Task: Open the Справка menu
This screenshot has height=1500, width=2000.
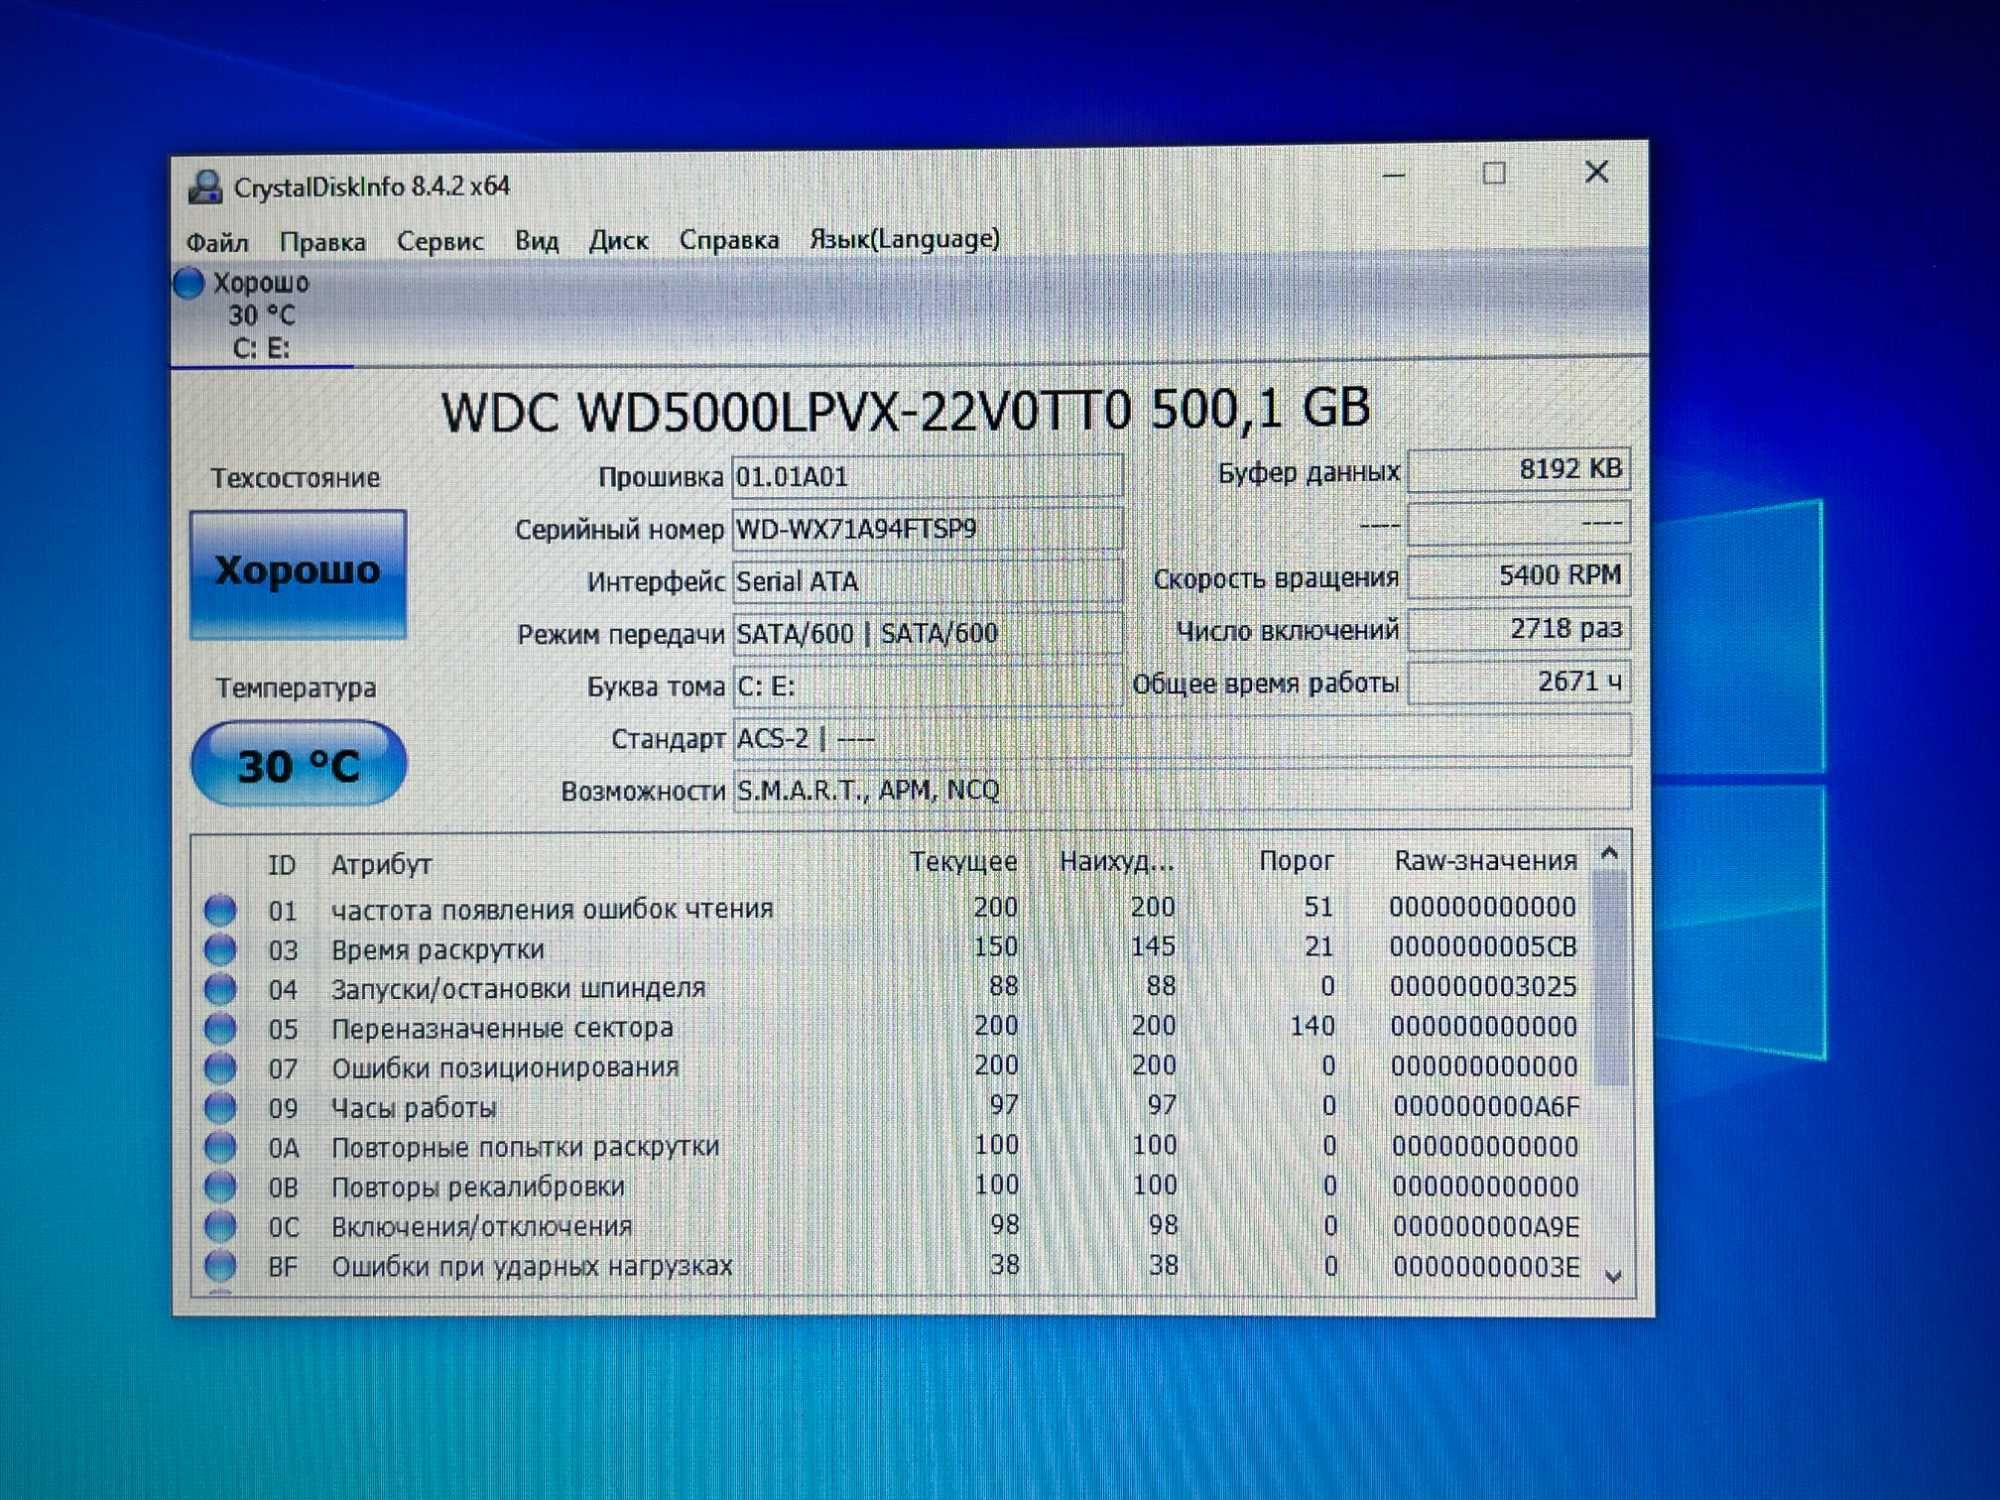Action: pyautogui.click(x=729, y=240)
